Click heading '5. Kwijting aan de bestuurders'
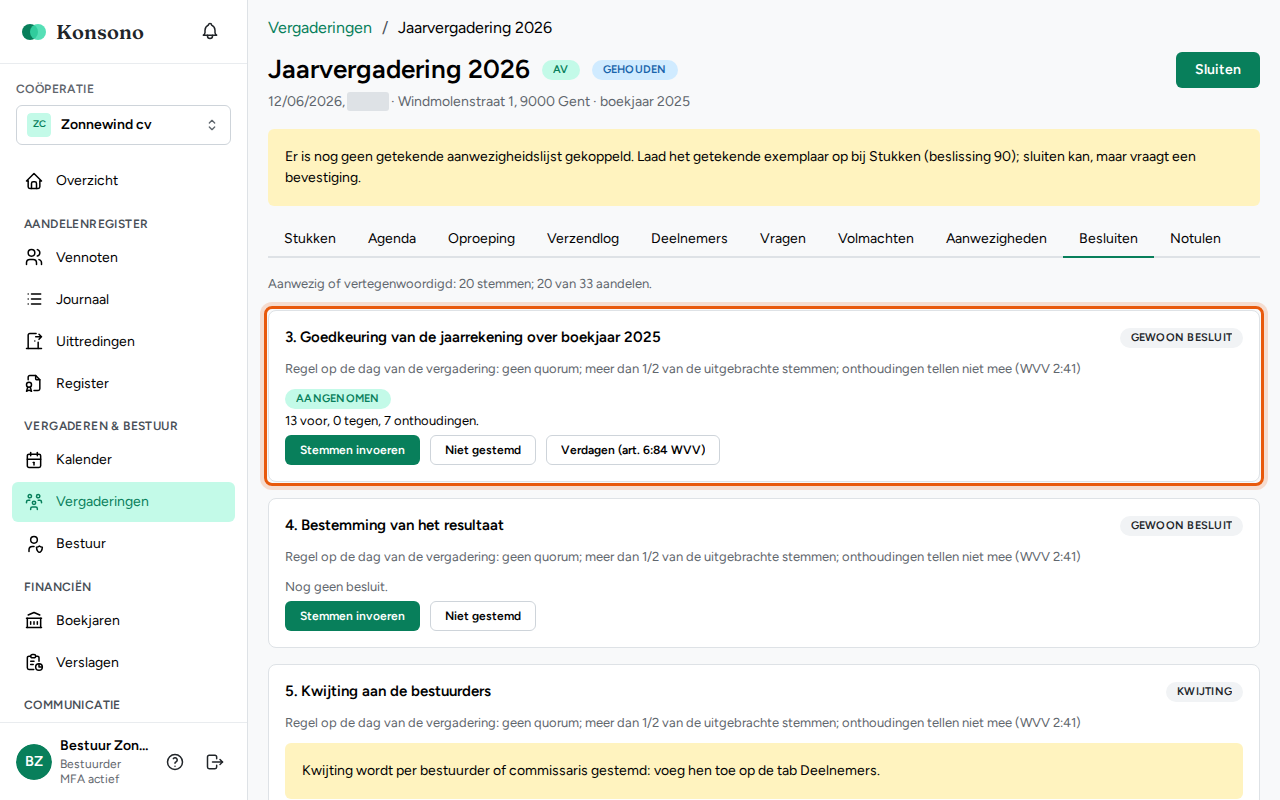1280x800 pixels. pyautogui.click(x=388, y=692)
